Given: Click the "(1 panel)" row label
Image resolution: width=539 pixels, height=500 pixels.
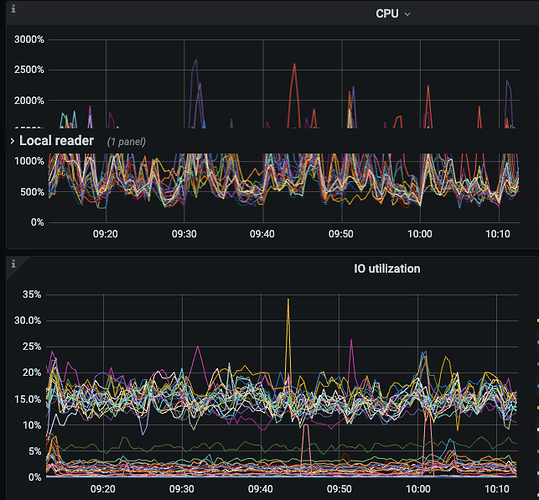Looking at the screenshot, I should 126,142.
